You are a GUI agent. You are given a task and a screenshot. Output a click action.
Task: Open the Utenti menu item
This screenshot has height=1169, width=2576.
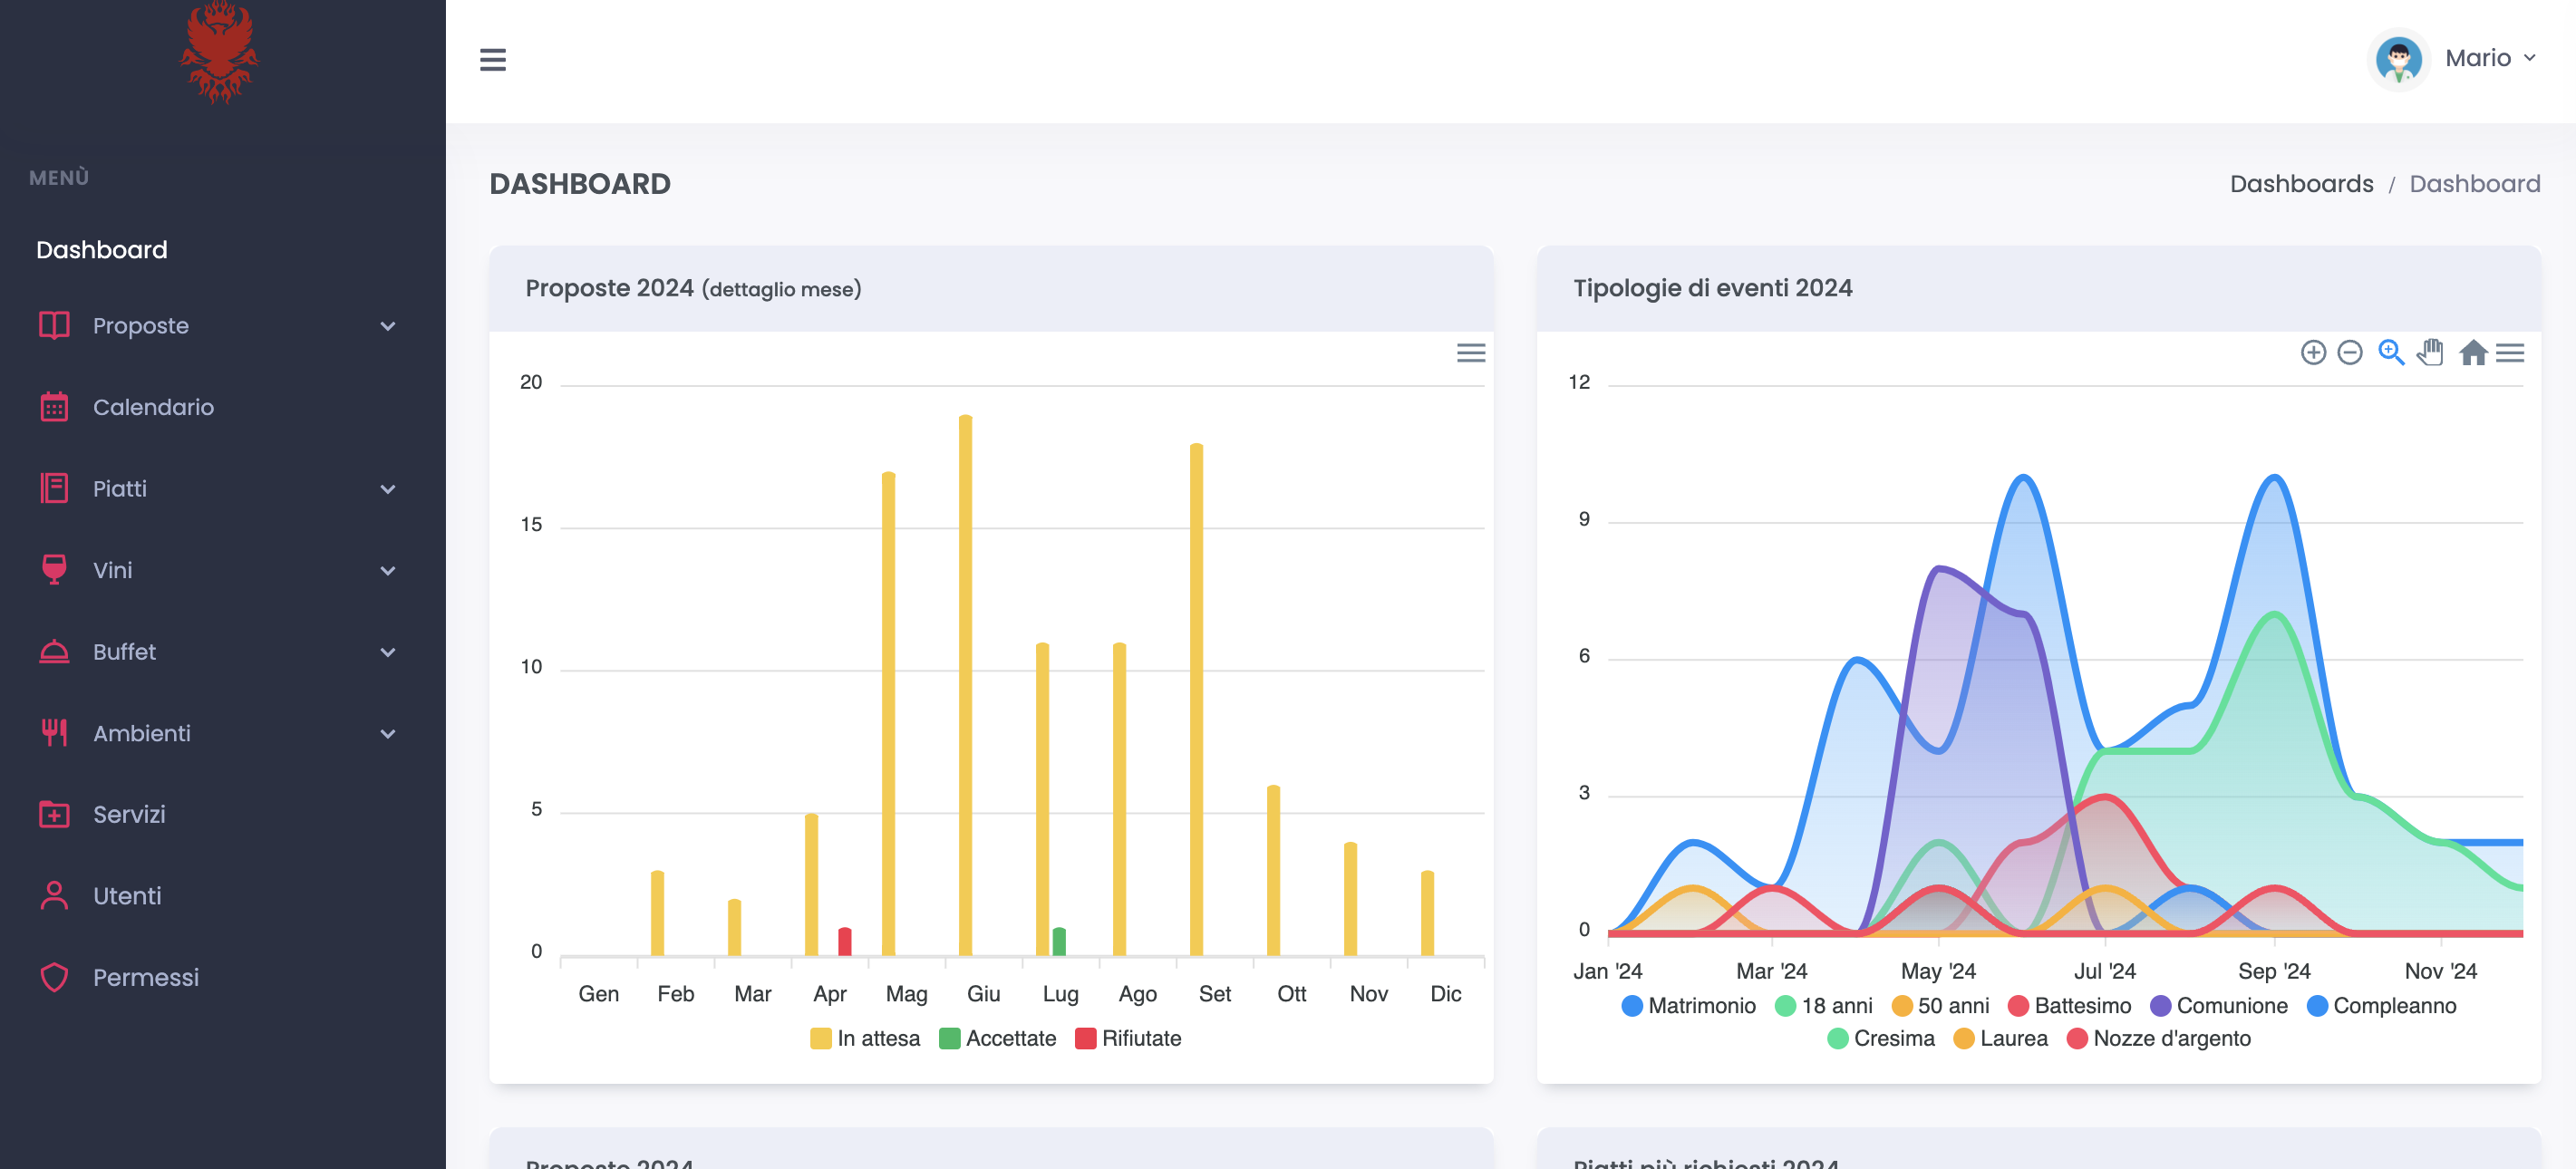[127, 896]
